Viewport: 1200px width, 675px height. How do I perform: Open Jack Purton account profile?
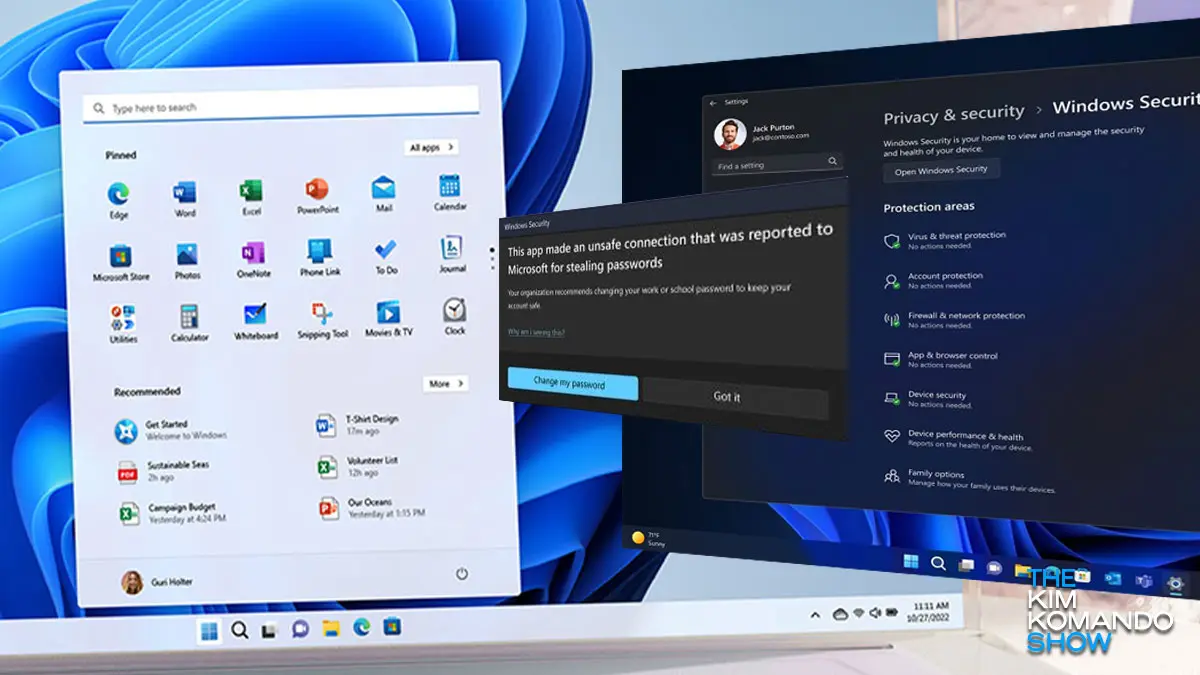[x=762, y=132]
